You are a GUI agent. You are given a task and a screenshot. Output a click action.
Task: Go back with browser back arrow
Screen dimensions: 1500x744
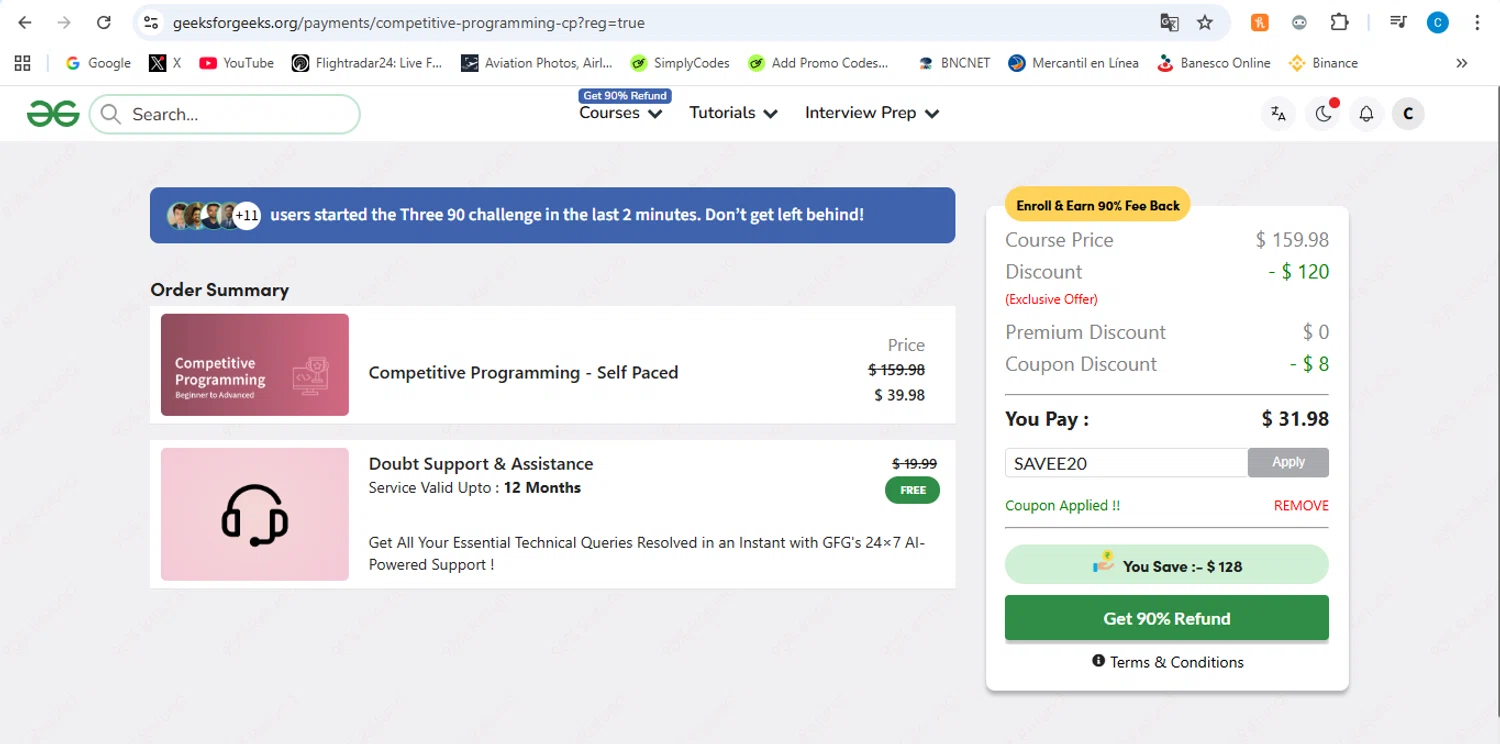(25, 22)
